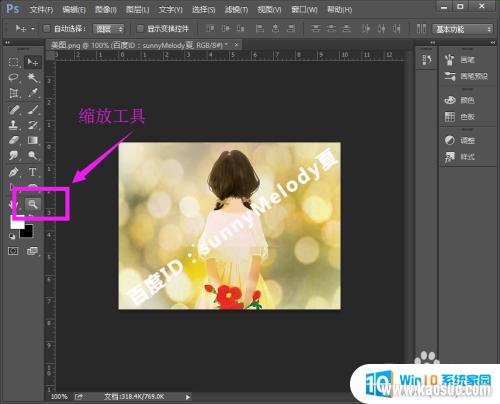The image size is (500, 404).
Task: Enable the 自动选择 (Auto-Select) checkbox
Action: click(47, 29)
